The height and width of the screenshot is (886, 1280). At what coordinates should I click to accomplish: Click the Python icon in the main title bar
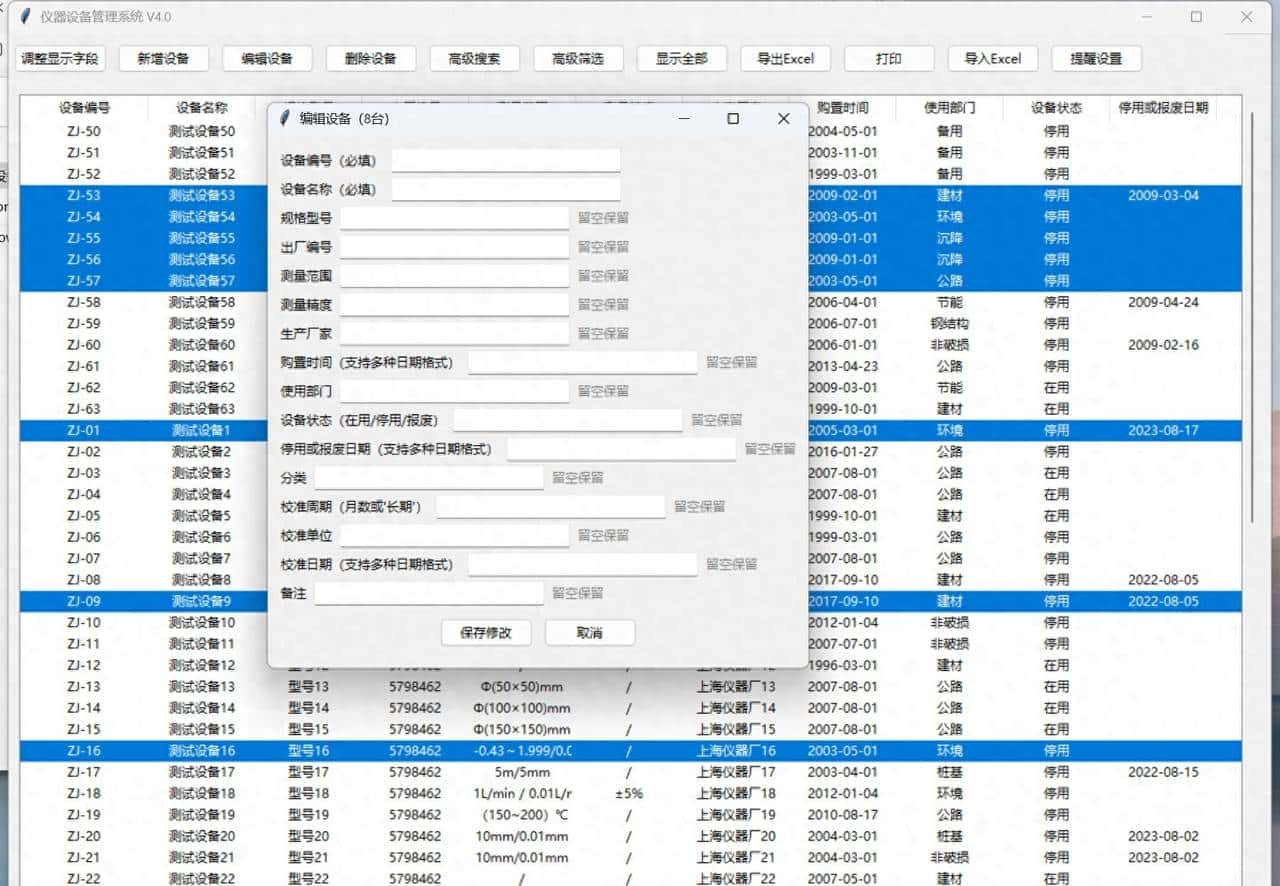point(24,16)
